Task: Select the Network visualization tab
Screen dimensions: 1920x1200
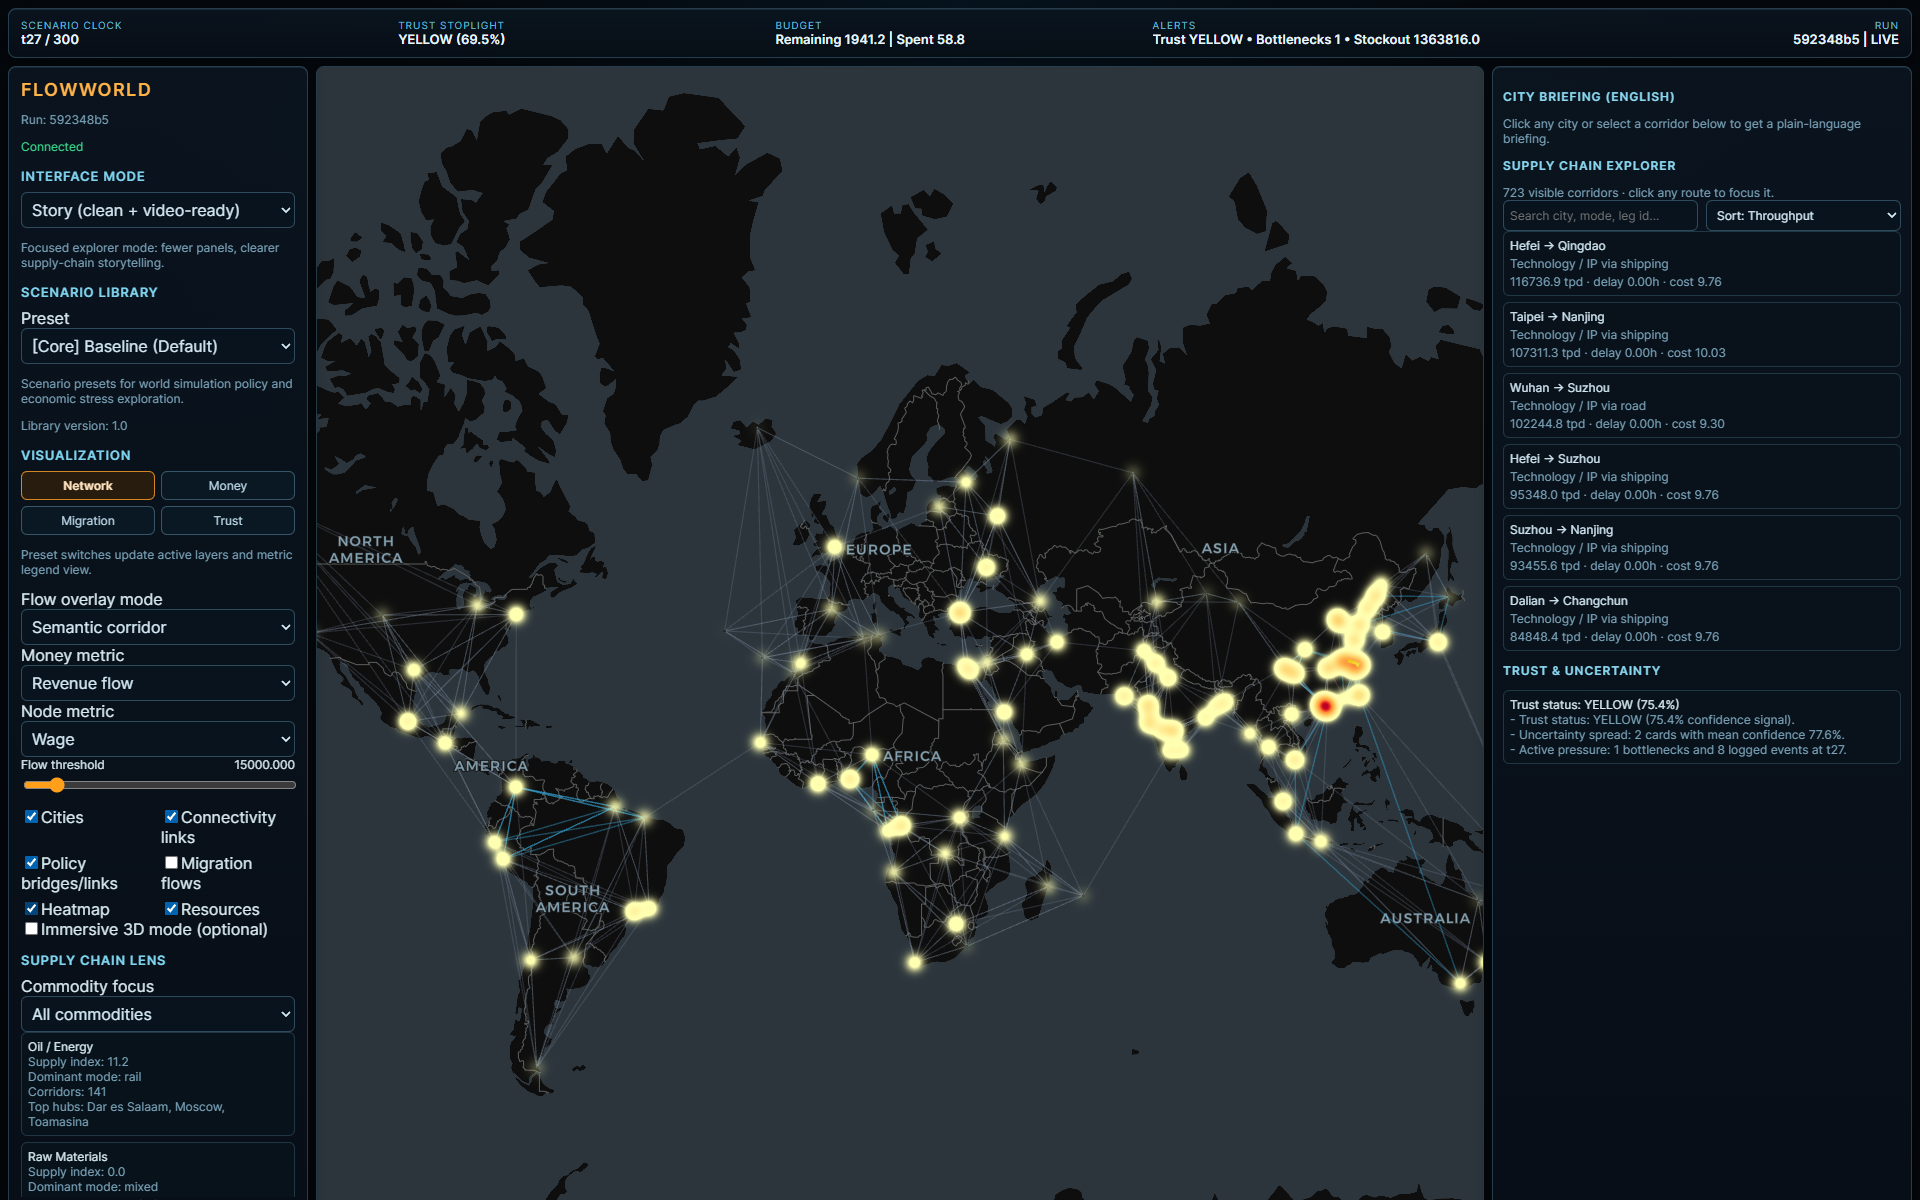Action: coord(88,485)
